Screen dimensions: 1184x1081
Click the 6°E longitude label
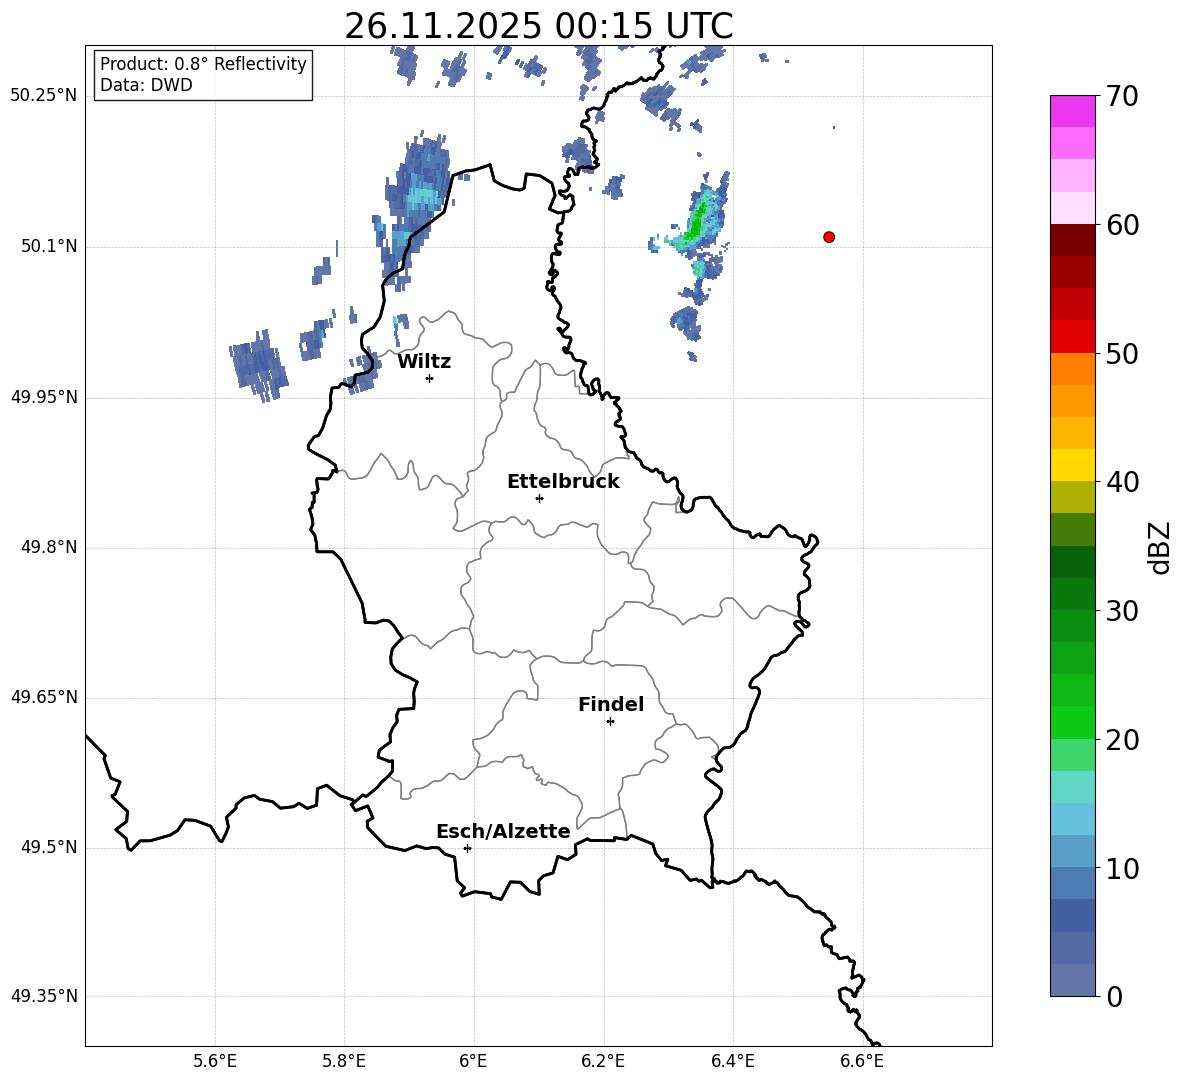coord(473,1061)
